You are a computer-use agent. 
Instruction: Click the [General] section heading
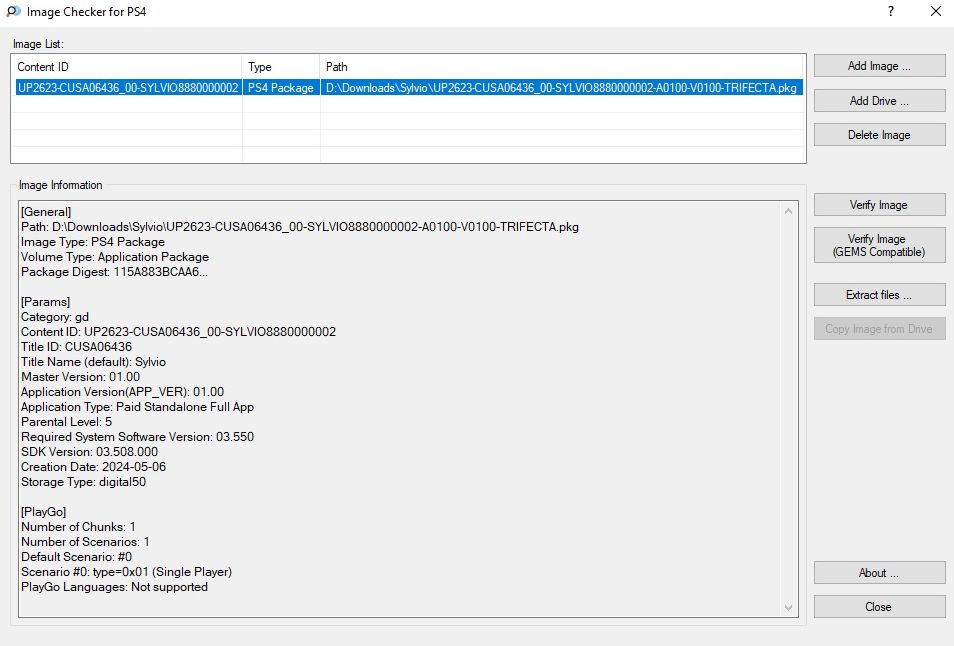click(x=46, y=212)
